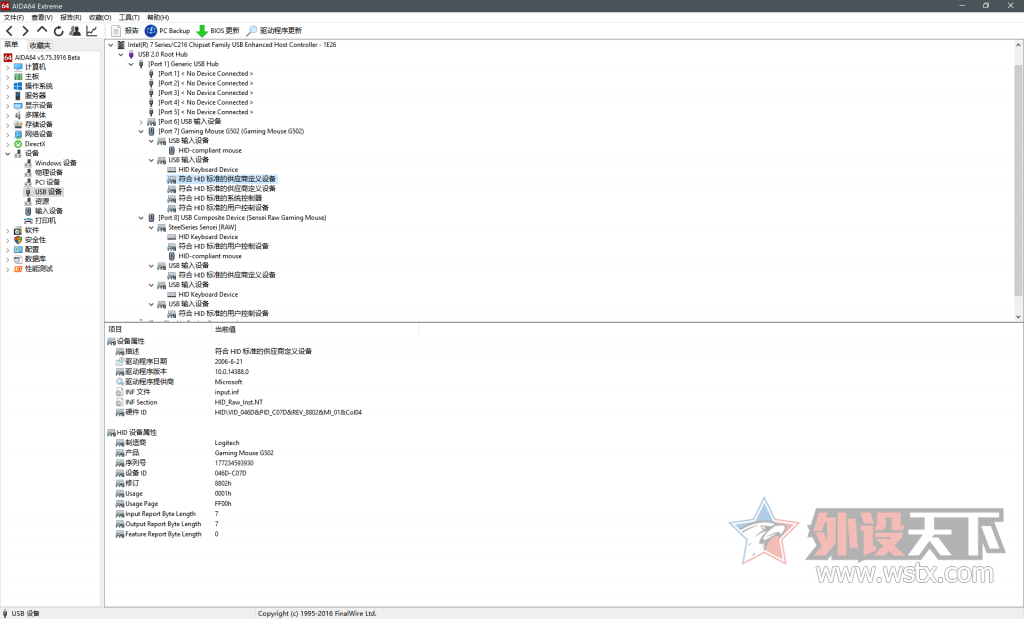Click the up-level arrow toolbar icon
The height and width of the screenshot is (619, 1024).
(42, 30)
